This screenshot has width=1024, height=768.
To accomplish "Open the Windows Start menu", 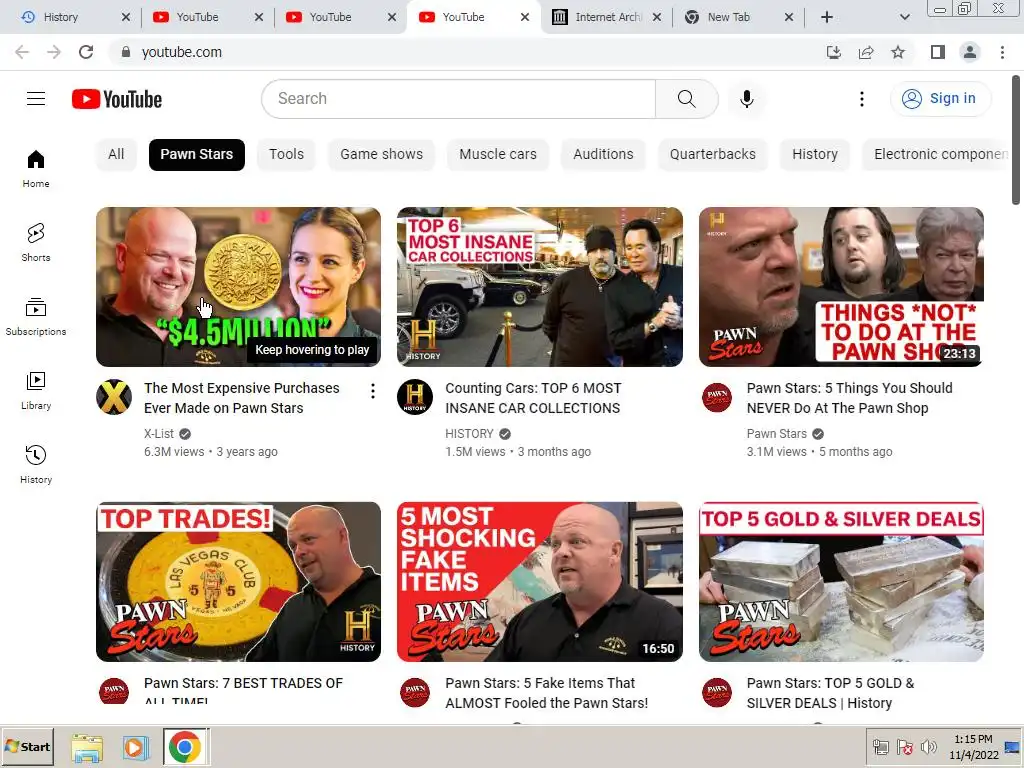I will pos(27,746).
